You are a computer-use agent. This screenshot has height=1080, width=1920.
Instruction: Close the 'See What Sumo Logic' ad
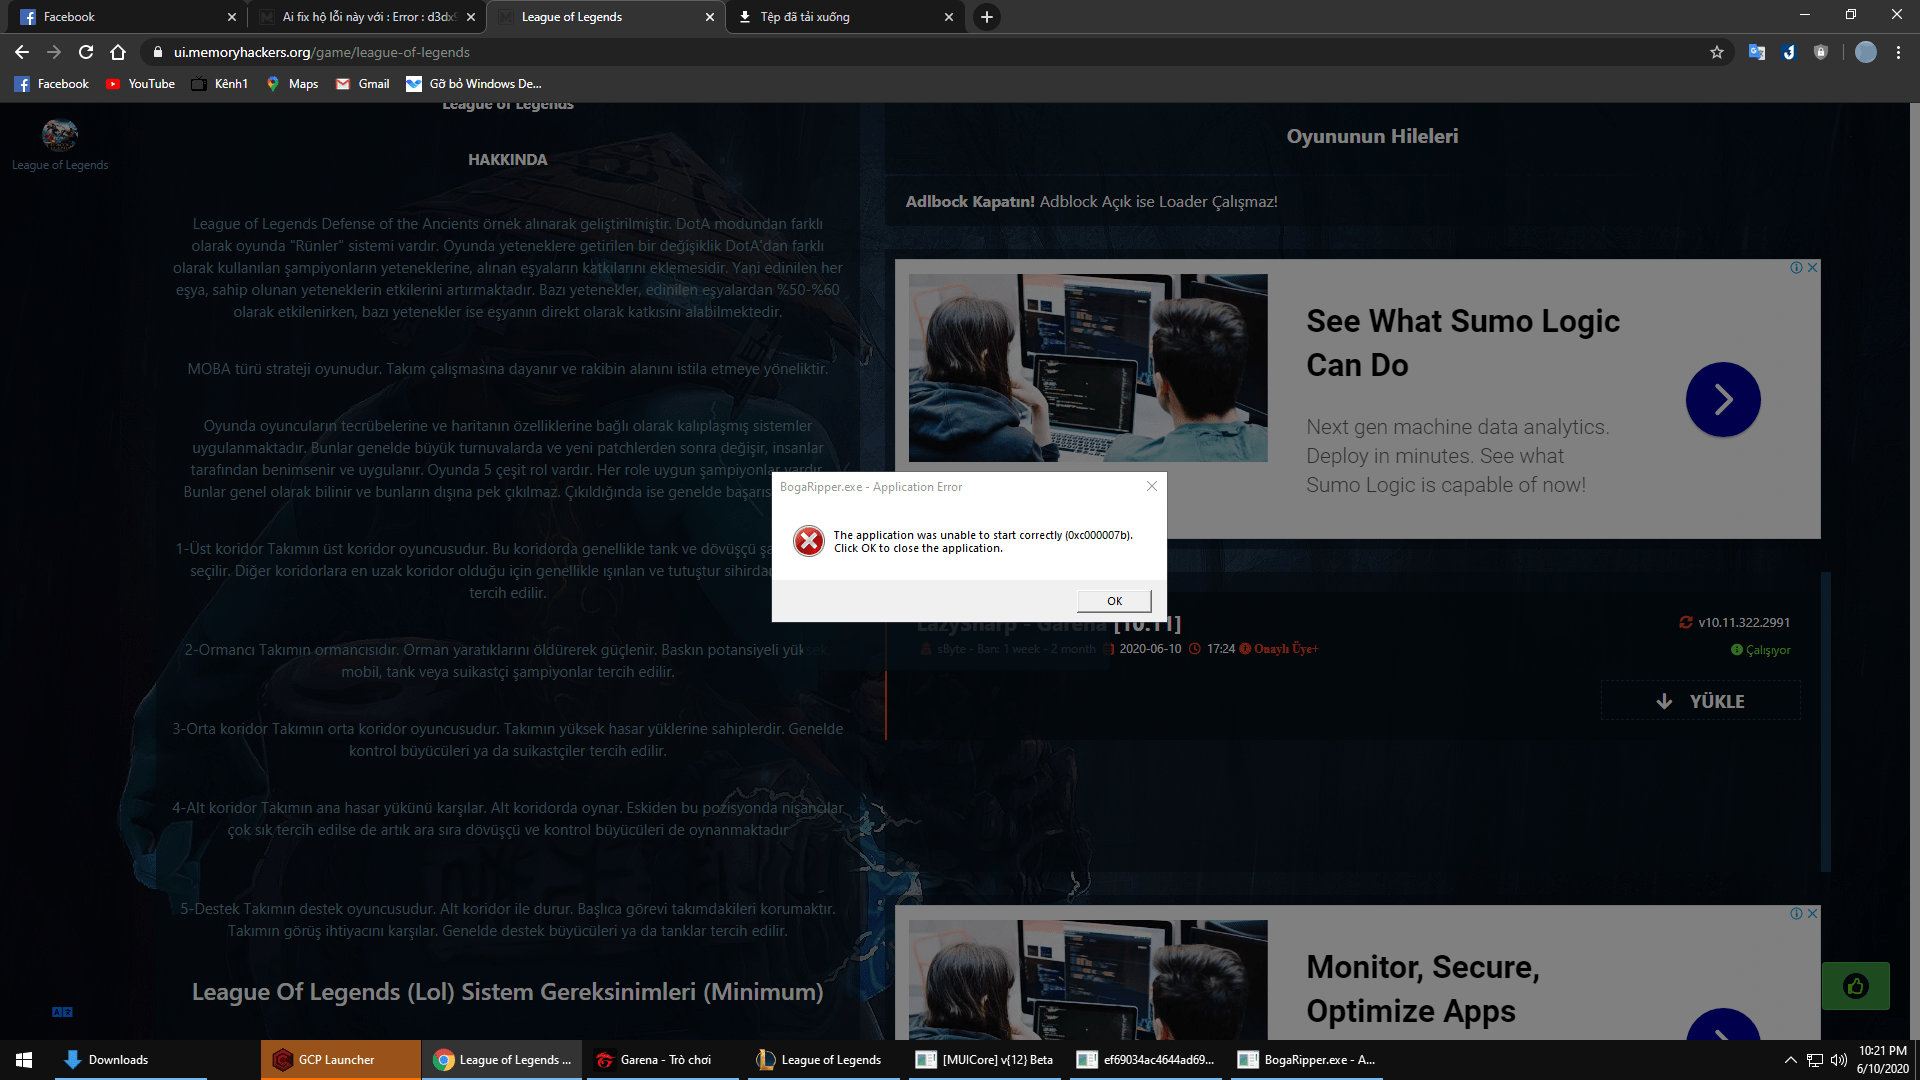click(x=1812, y=268)
